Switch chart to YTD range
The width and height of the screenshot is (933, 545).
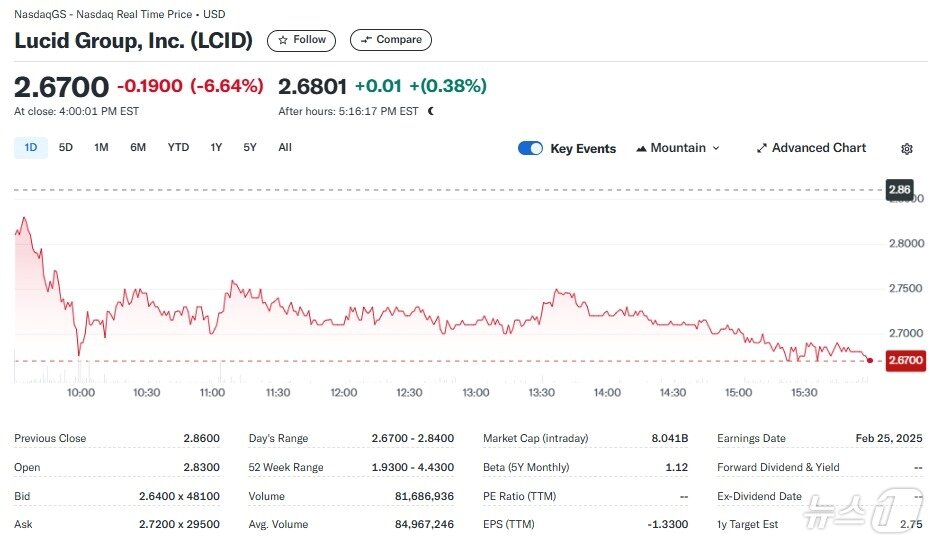tap(178, 148)
